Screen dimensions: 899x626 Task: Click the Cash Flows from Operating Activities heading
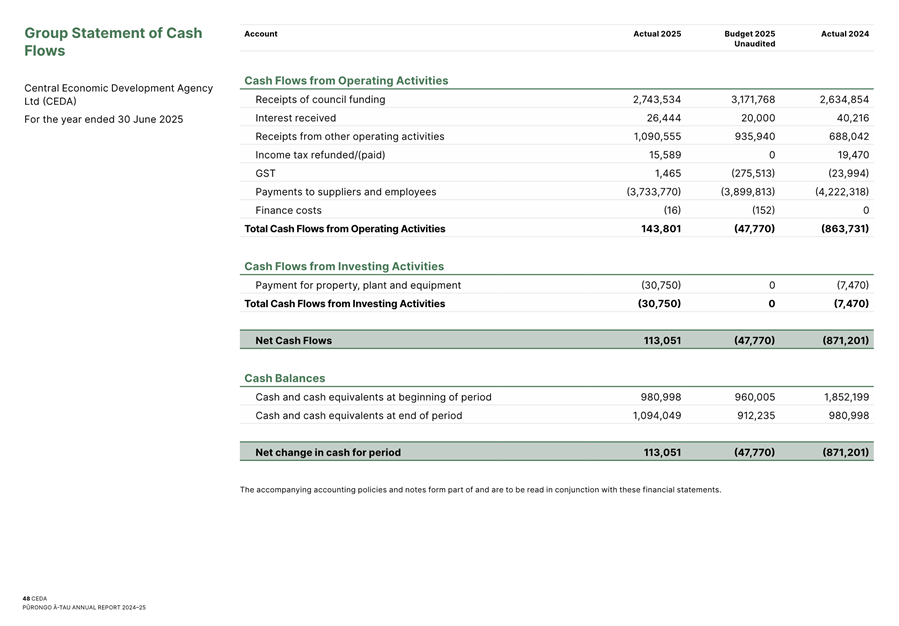click(x=346, y=81)
